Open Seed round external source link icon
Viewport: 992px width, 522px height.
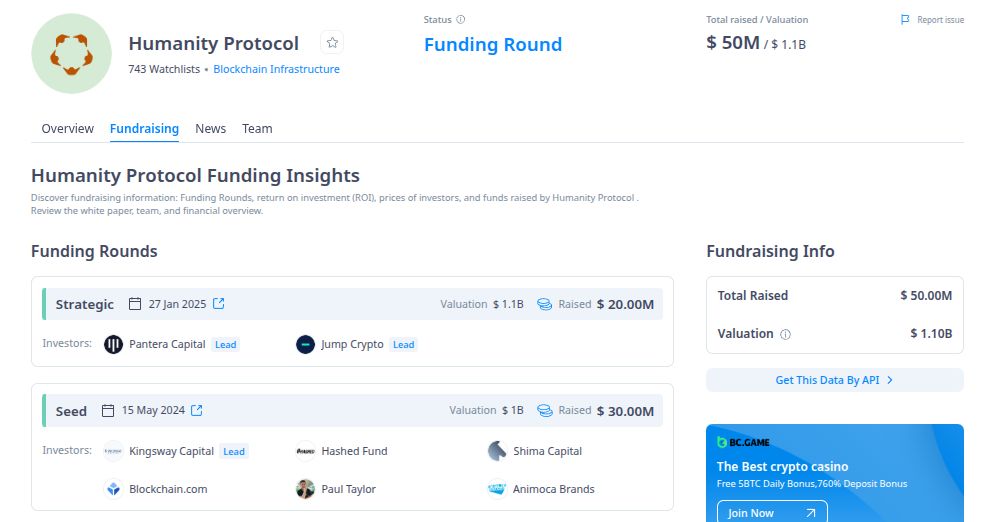[x=197, y=411]
